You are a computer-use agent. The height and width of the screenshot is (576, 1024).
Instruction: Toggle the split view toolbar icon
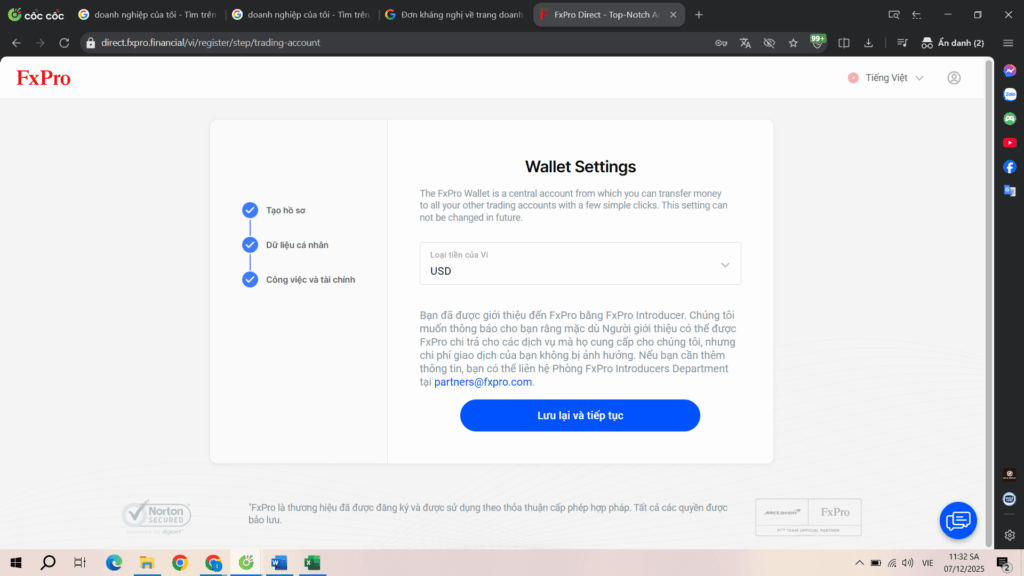(x=844, y=43)
